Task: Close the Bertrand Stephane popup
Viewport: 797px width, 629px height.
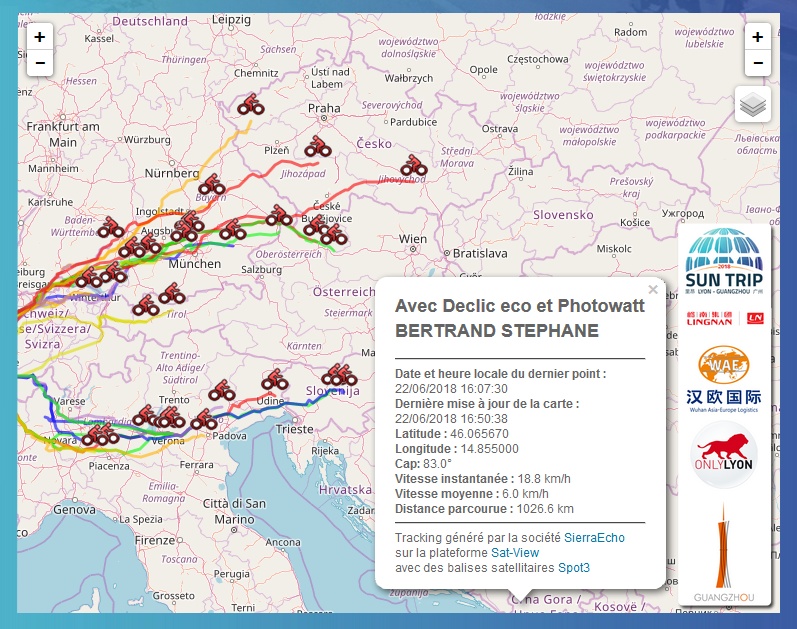Action: tap(653, 289)
